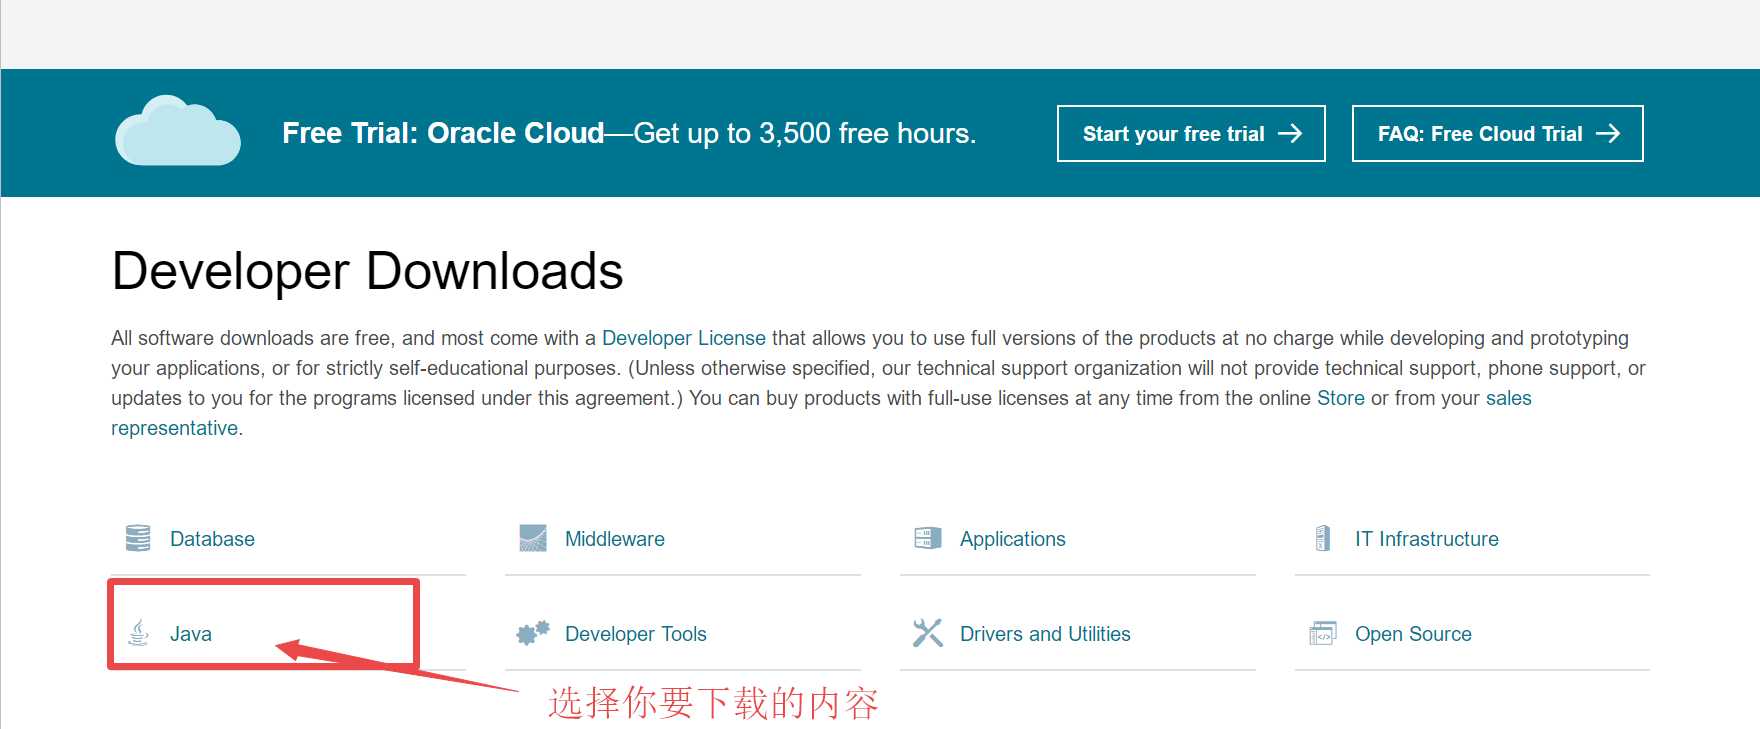This screenshot has height=729, width=1760.
Task: Click the Drivers and Utilities tools icon
Action: pos(928,632)
